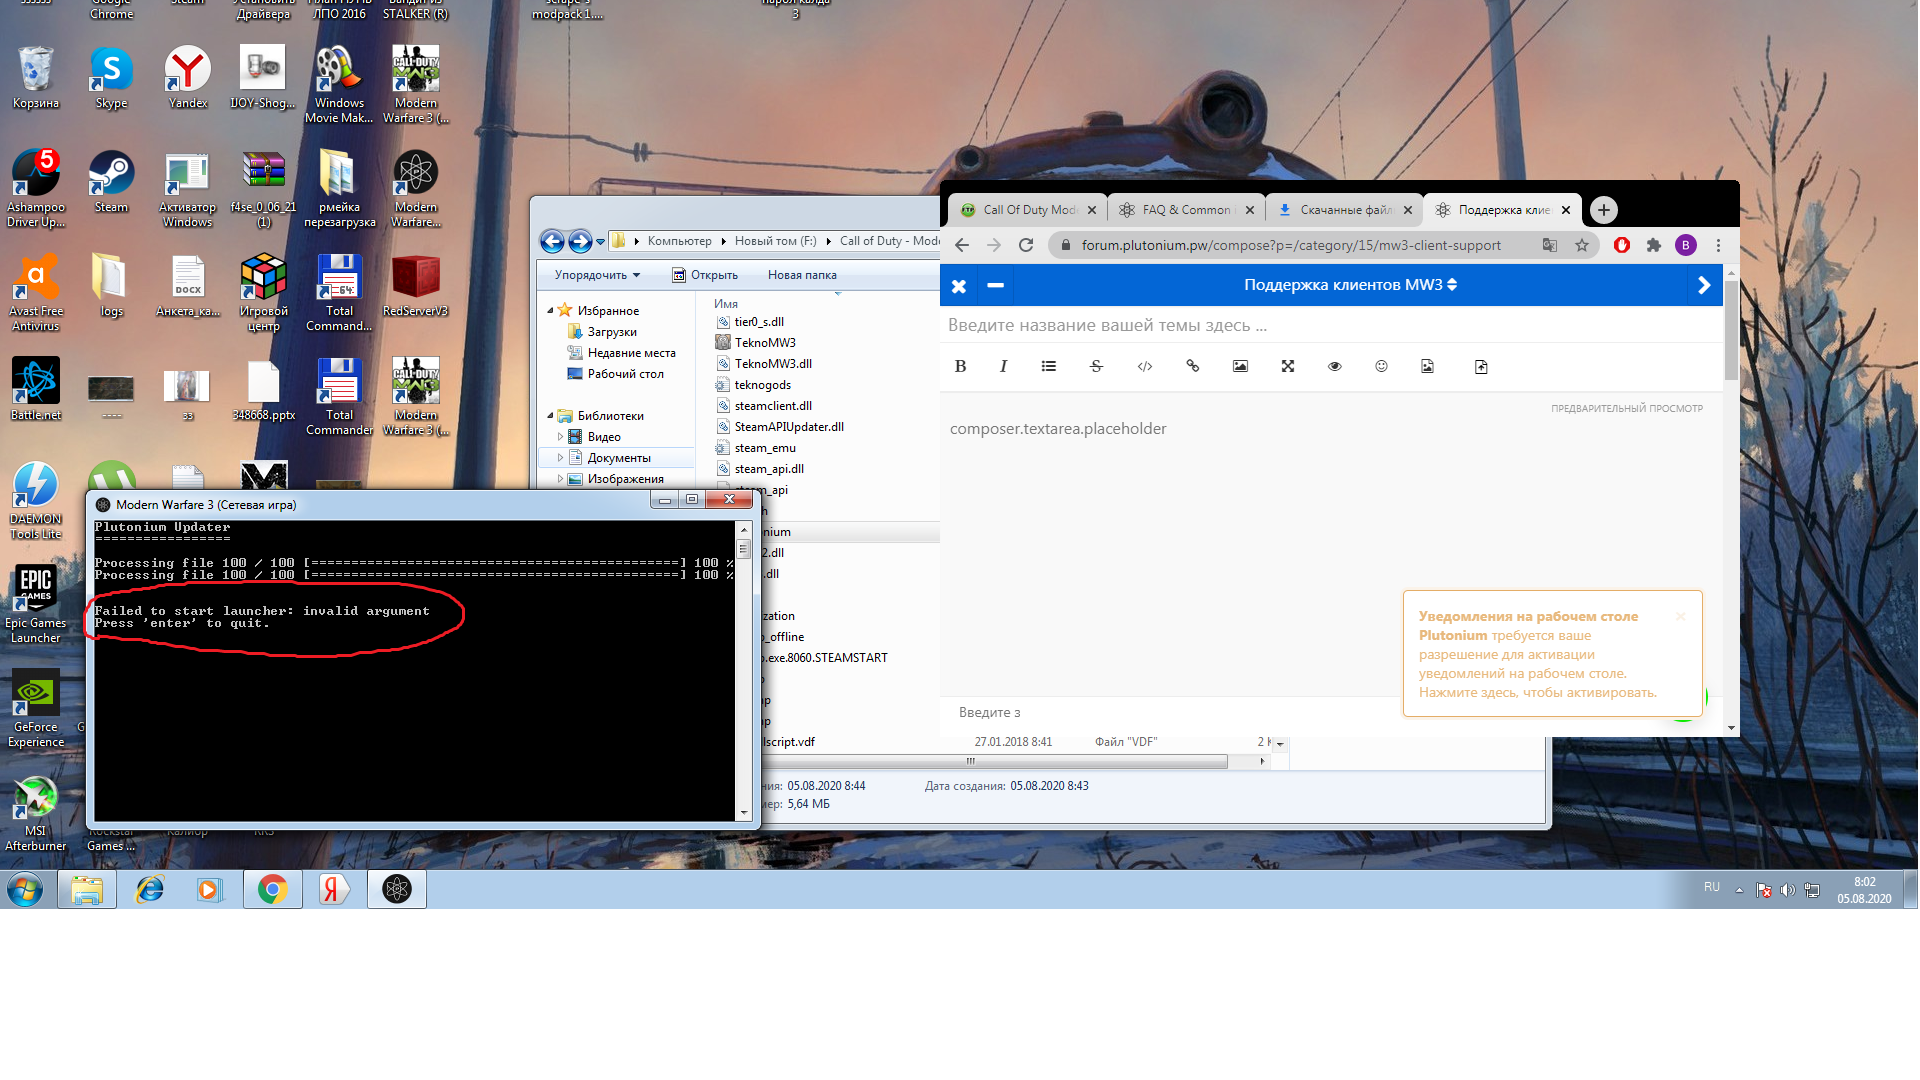Click Новый том (F:) in breadcrumb
The height and width of the screenshot is (1080, 1920).
tap(775, 241)
